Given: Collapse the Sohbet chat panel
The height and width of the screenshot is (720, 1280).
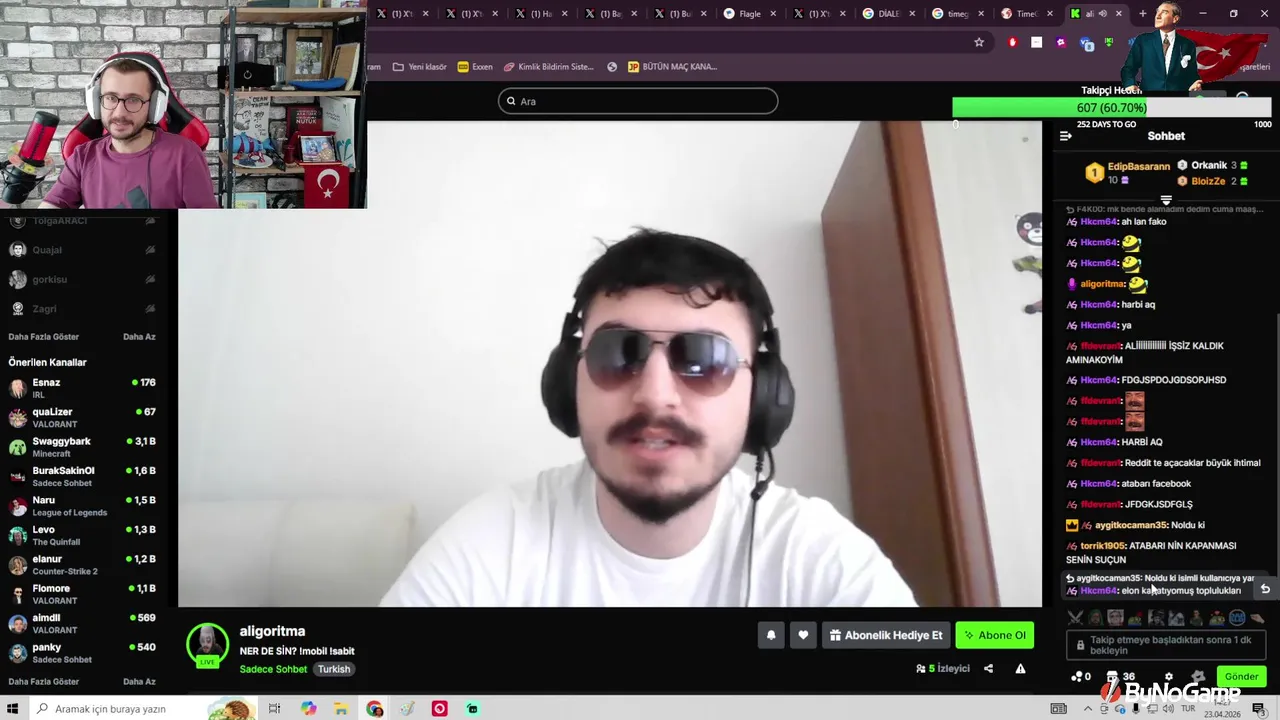Looking at the screenshot, I should point(1065,136).
